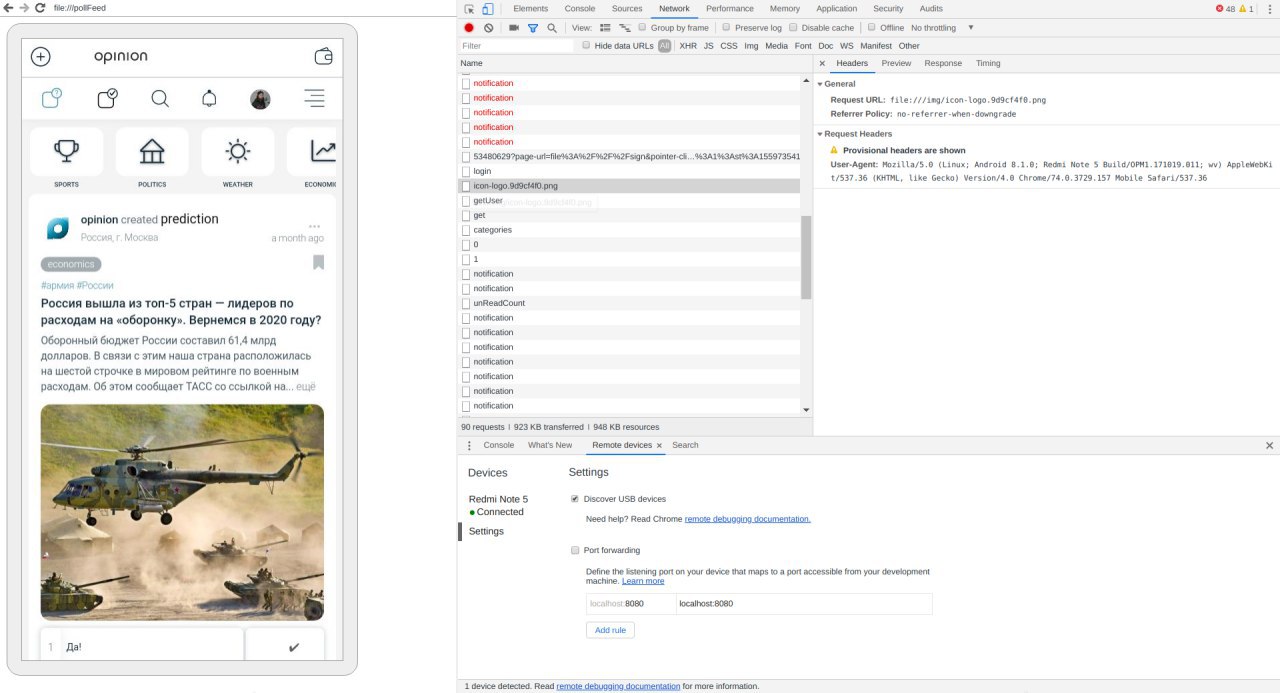Select Redmi Note 5 device
This screenshot has width=1280, height=693.
498,499
